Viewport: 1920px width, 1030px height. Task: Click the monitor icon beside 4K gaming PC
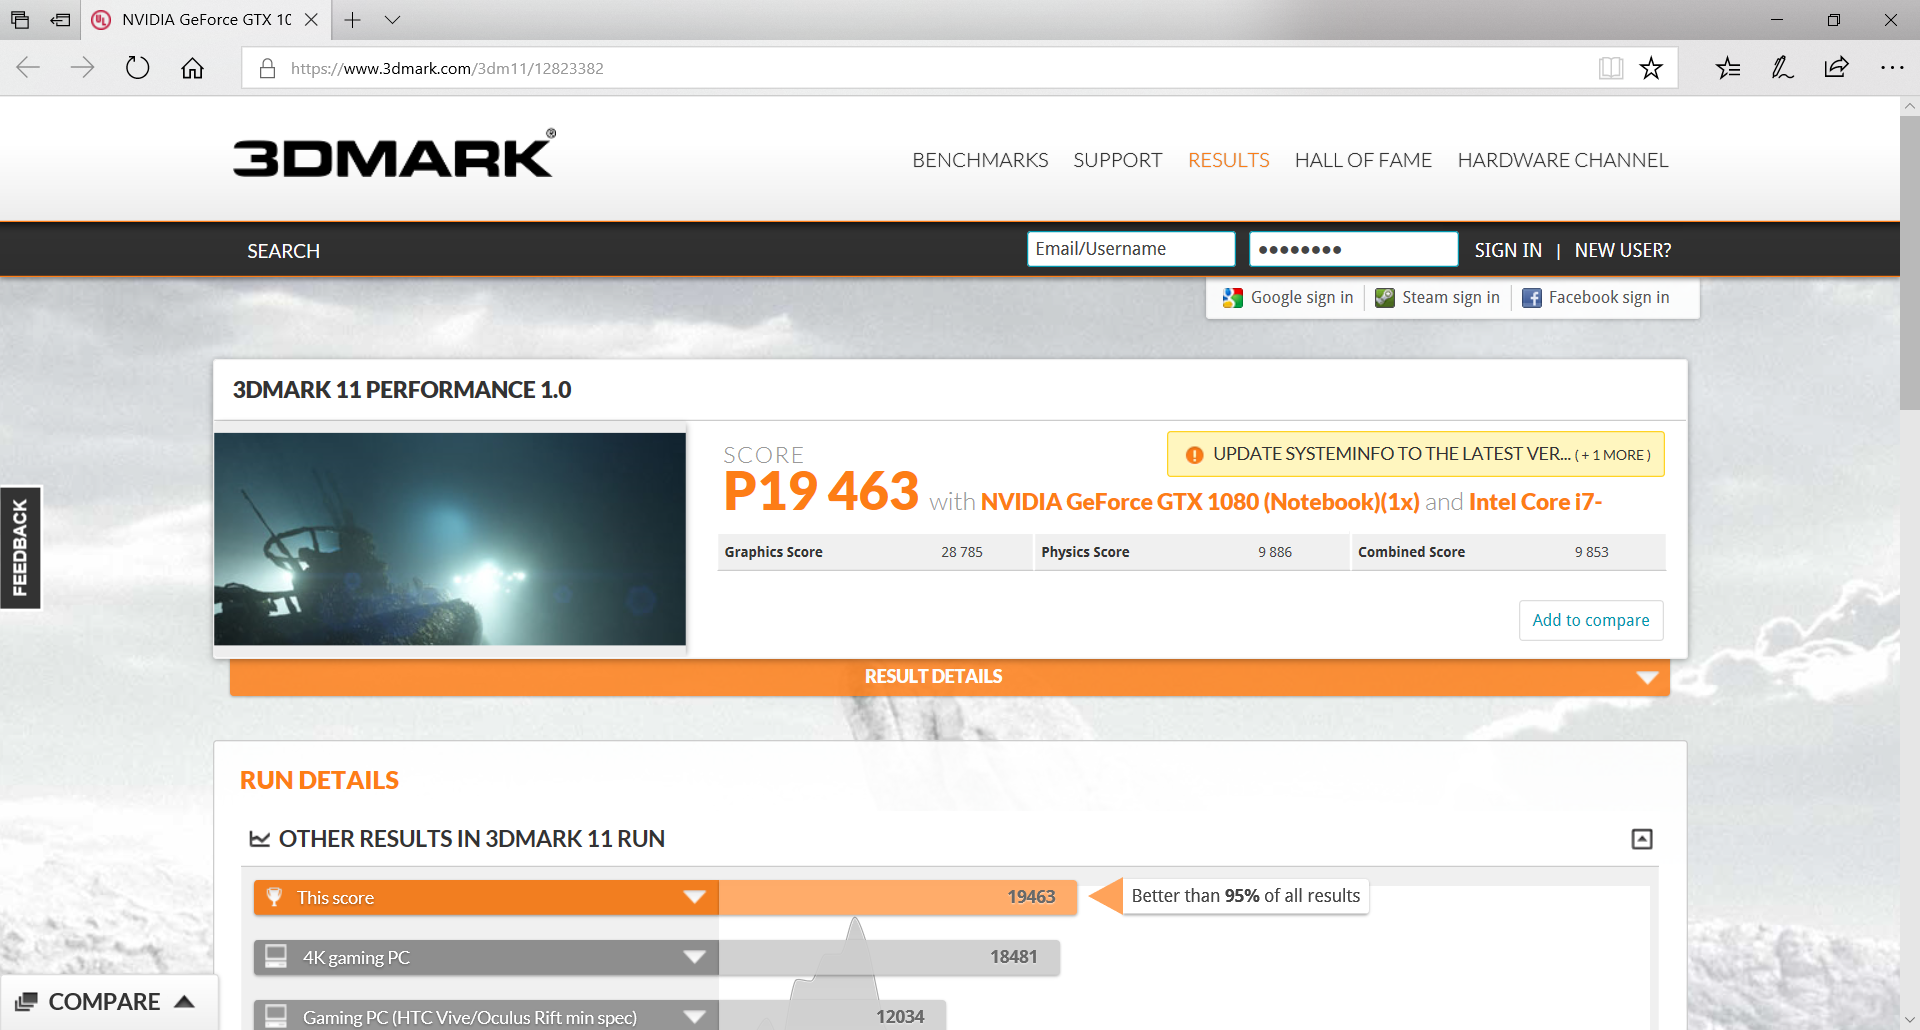[275, 957]
